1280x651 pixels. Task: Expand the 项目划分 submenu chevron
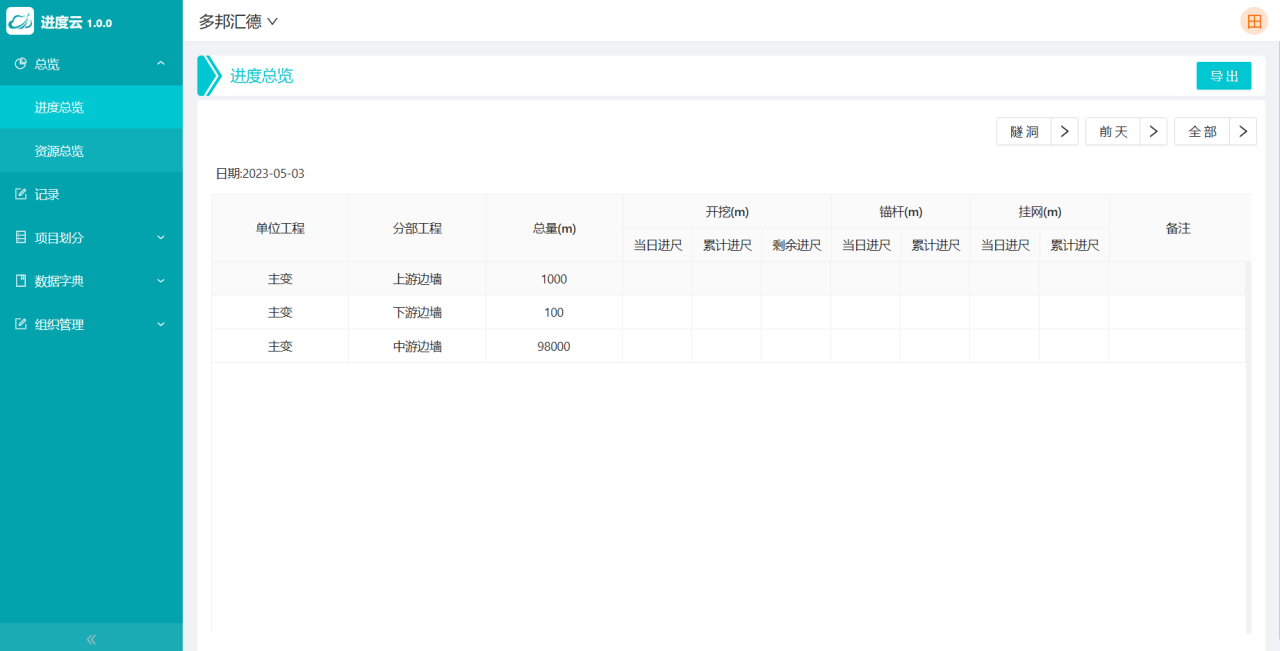161,238
